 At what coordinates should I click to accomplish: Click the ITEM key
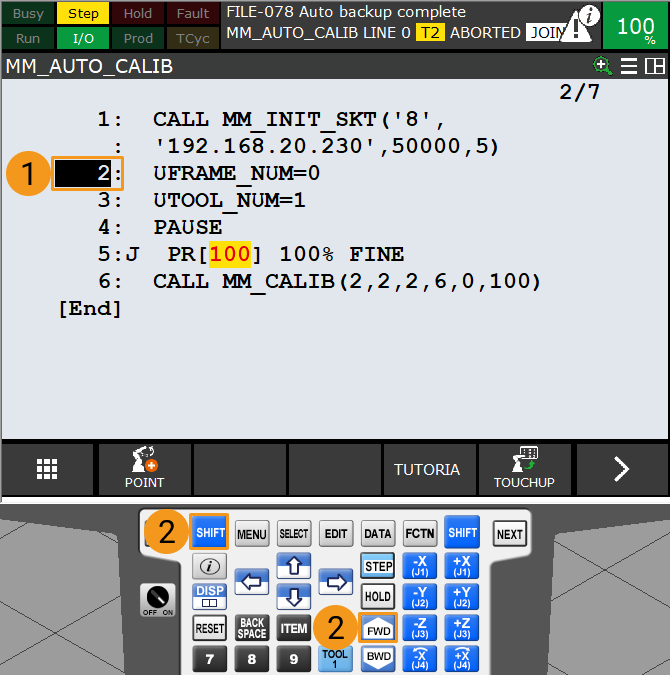tap(294, 628)
